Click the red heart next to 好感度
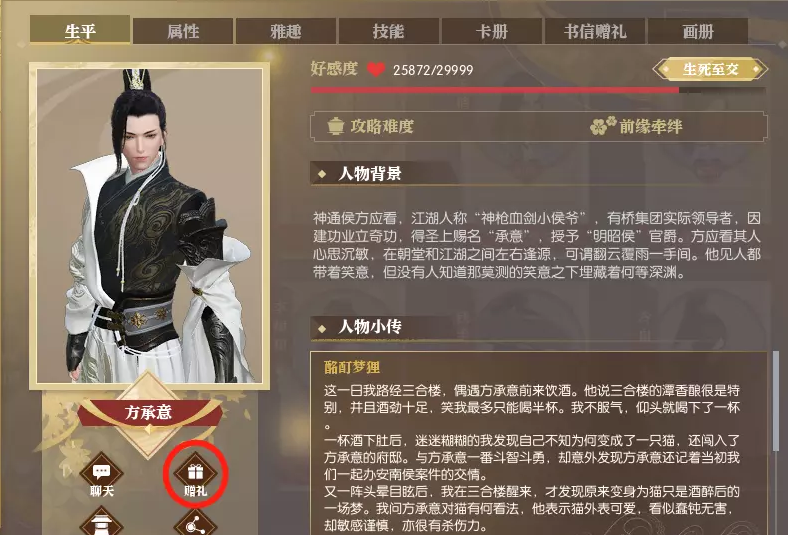The image size is (788, 535). click(376, 69)
